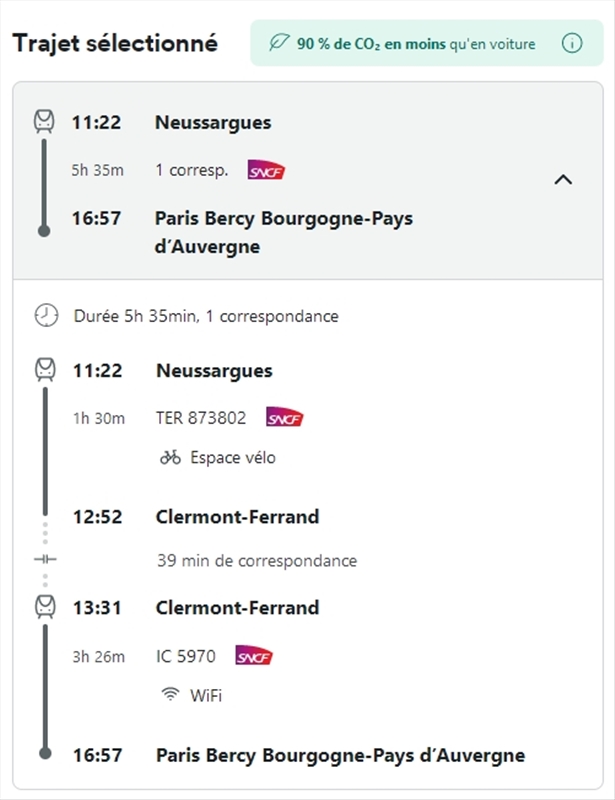This screenshot has height=800, width=615.
Task: Click the final Paris Bercy Bourgogne-Pays d'Auvergne stop
Action: [x=340, y=755]
